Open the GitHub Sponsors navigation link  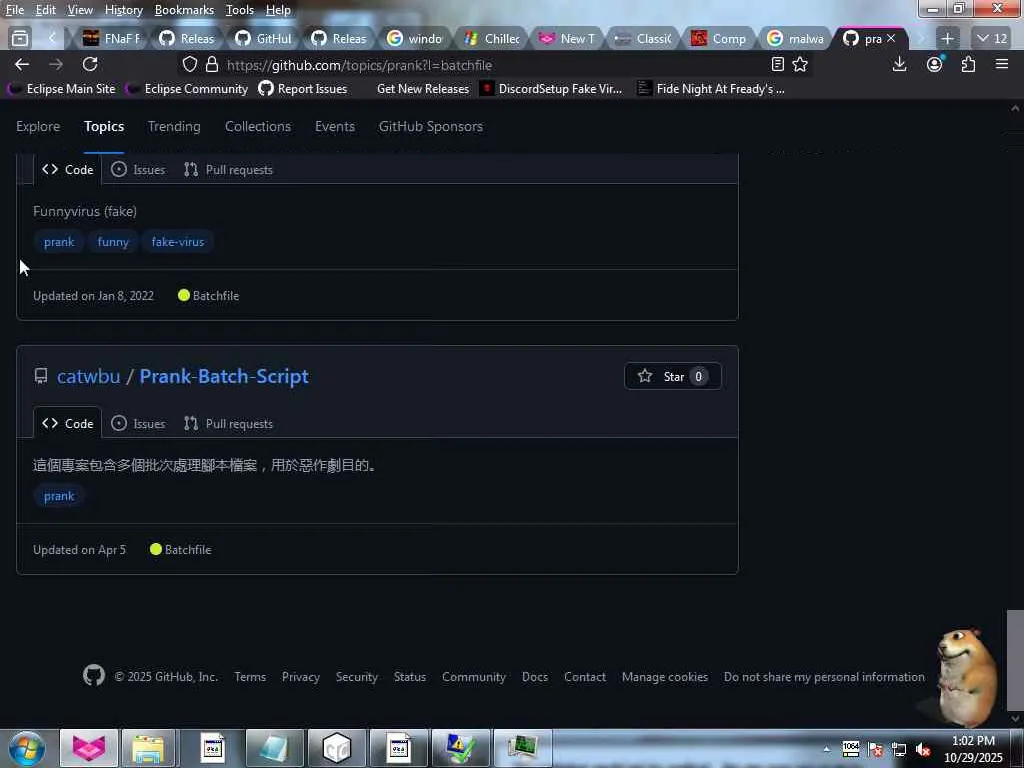[430, 126]
